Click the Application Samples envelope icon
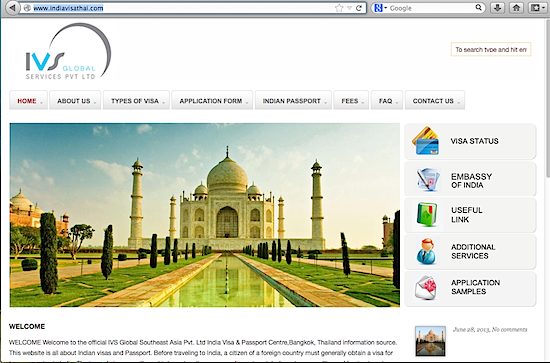The width and height of the screenshot is (550, 363). (x=425, y=288)
